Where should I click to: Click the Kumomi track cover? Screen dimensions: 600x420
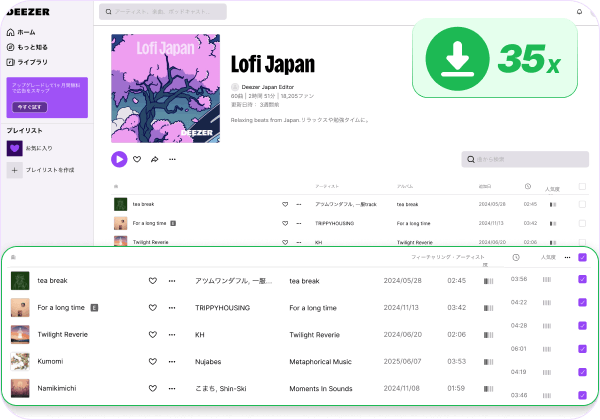click(x=20, y=361)
